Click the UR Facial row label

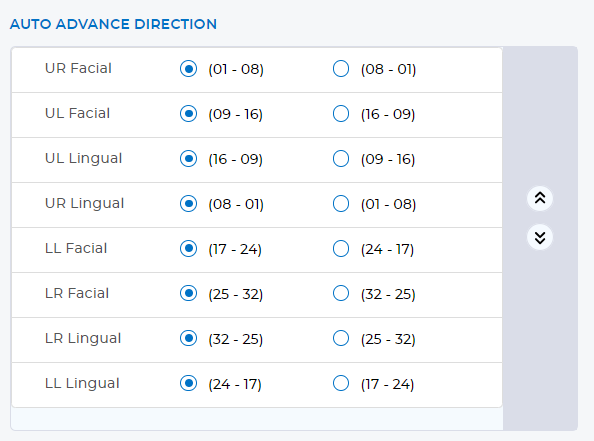(x=78, y=68)
